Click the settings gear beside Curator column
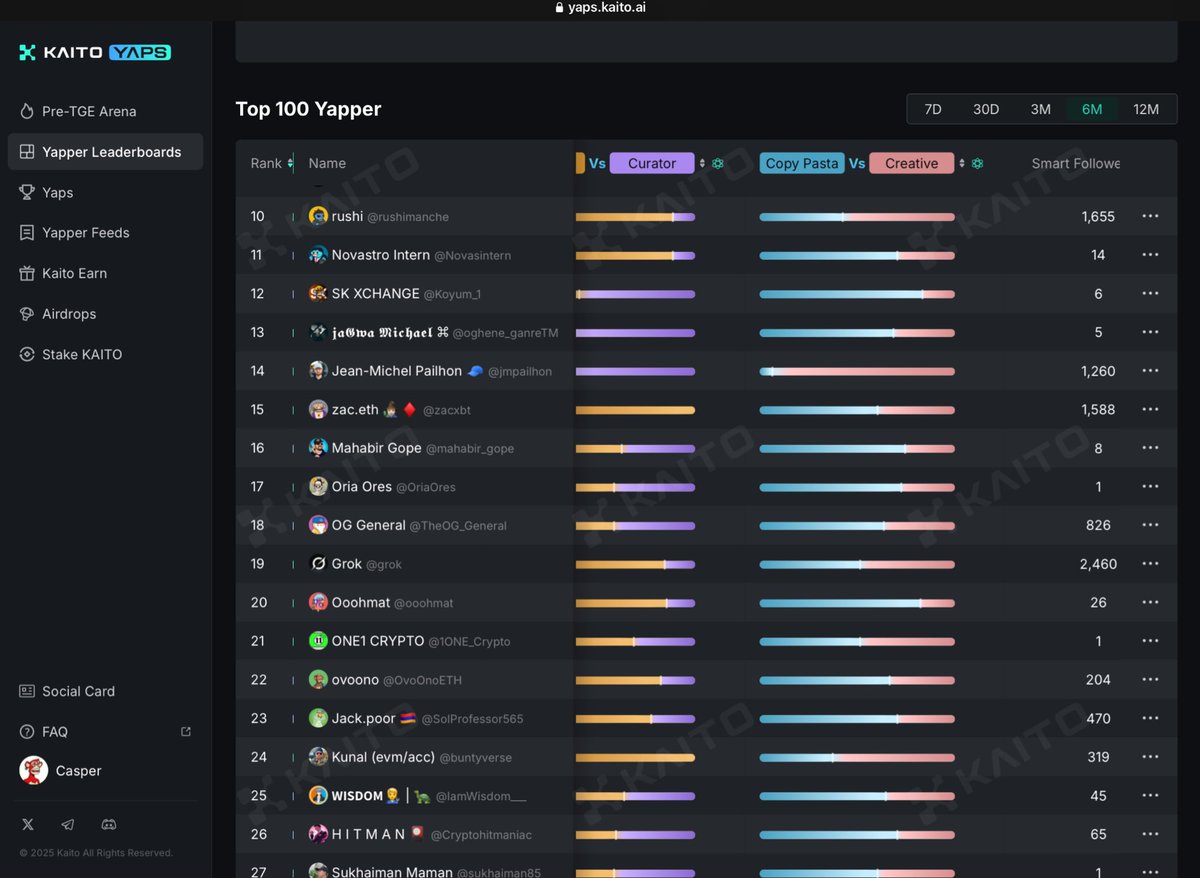 point(717,163)
